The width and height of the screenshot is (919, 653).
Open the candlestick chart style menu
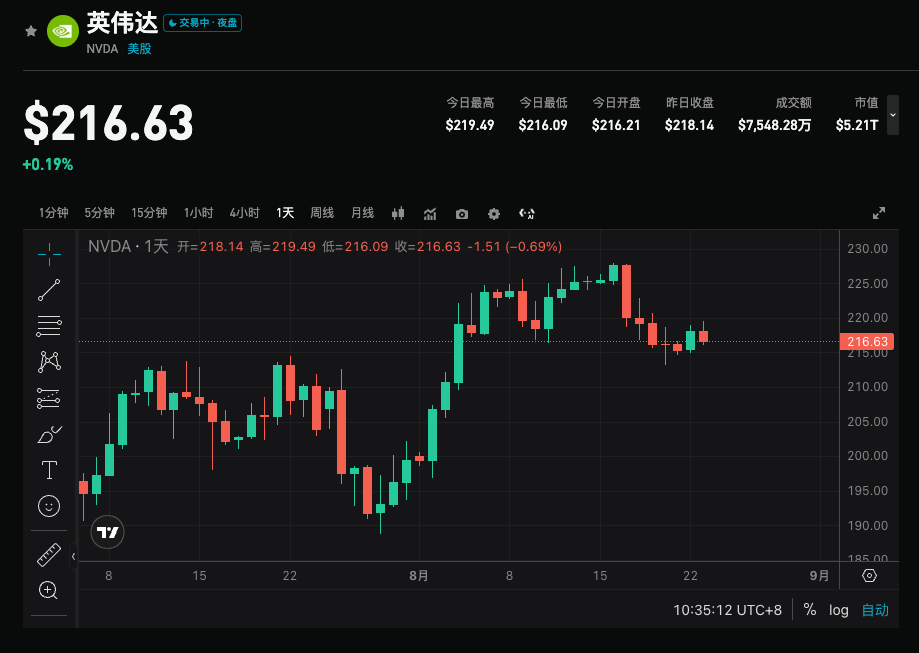(x=398, y=213)
